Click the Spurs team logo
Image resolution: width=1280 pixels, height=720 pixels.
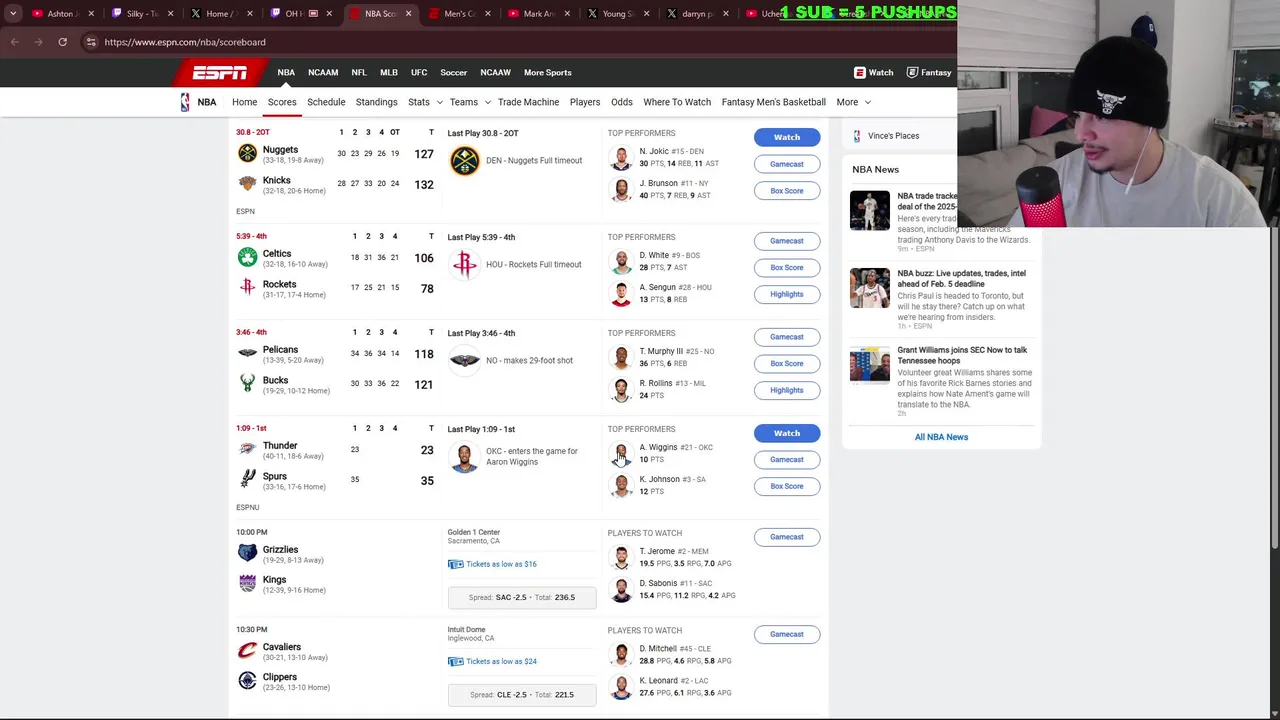[x=247, y=479]
